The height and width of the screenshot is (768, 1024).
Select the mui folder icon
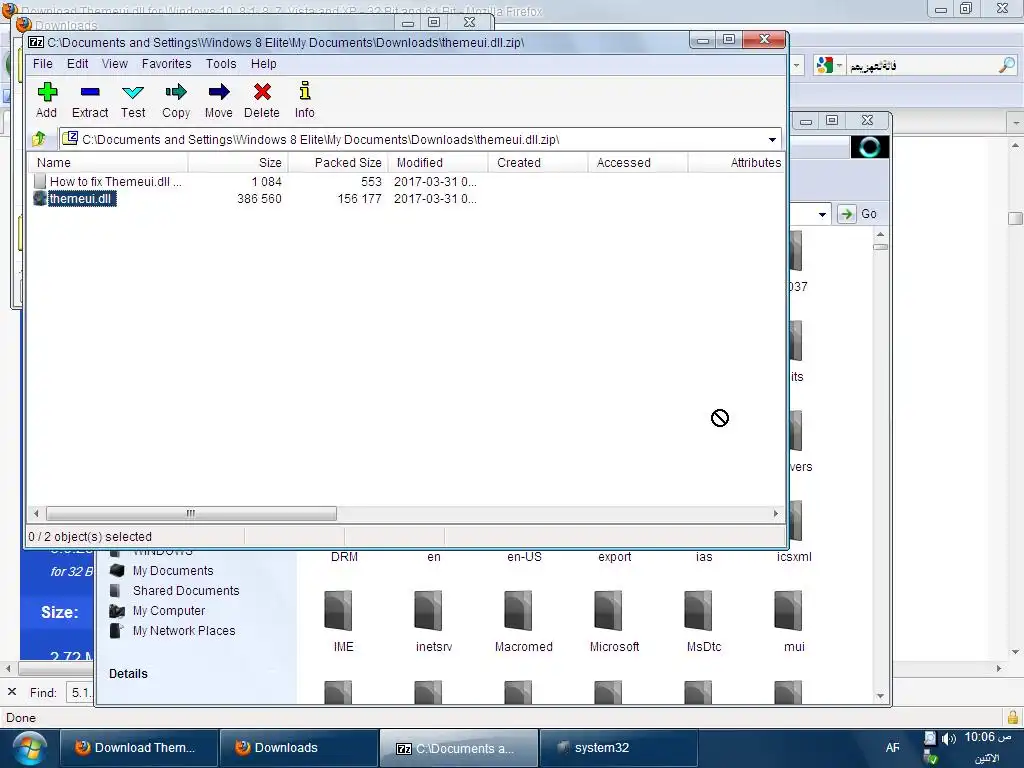790,611
